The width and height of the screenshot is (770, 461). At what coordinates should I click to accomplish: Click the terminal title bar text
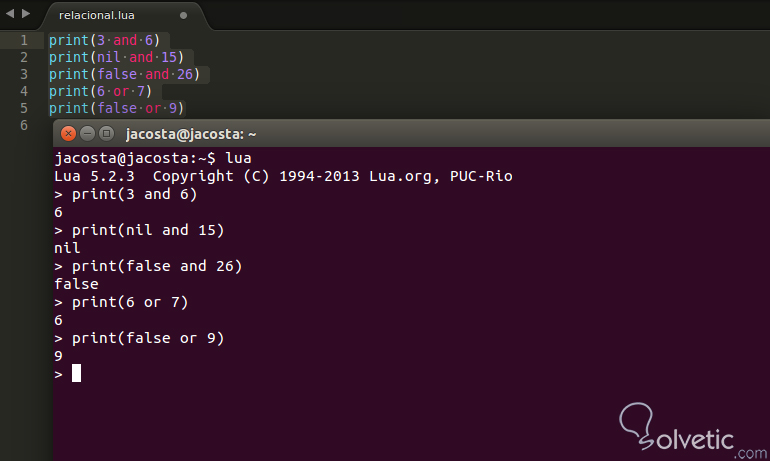coord(191,133)
